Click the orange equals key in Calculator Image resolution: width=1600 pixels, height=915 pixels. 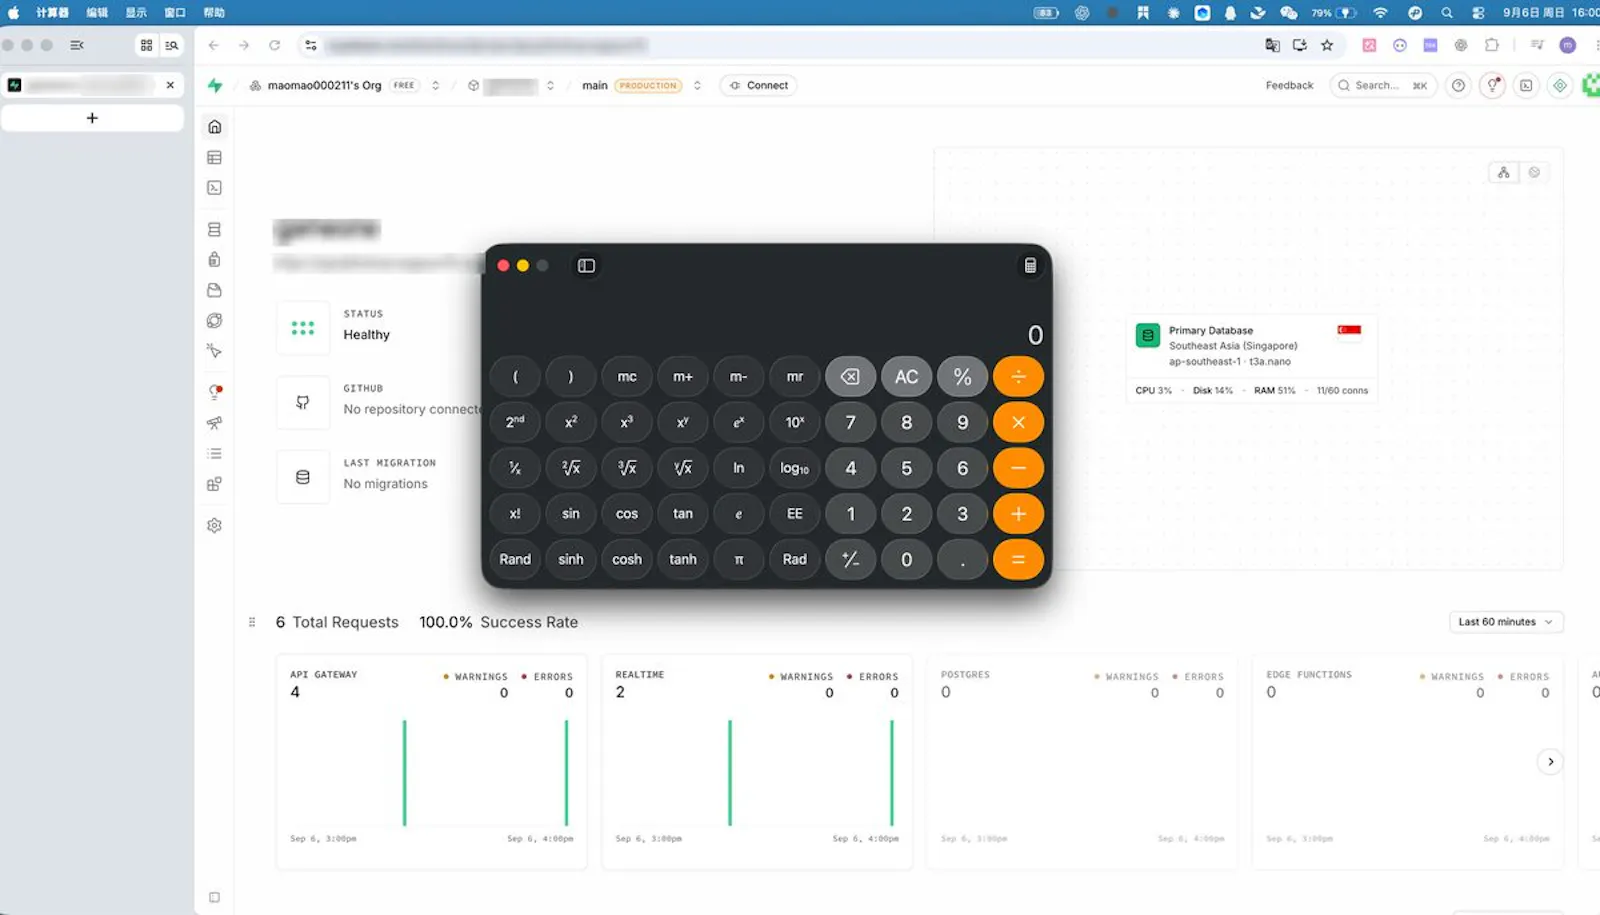coord(1018,559)
